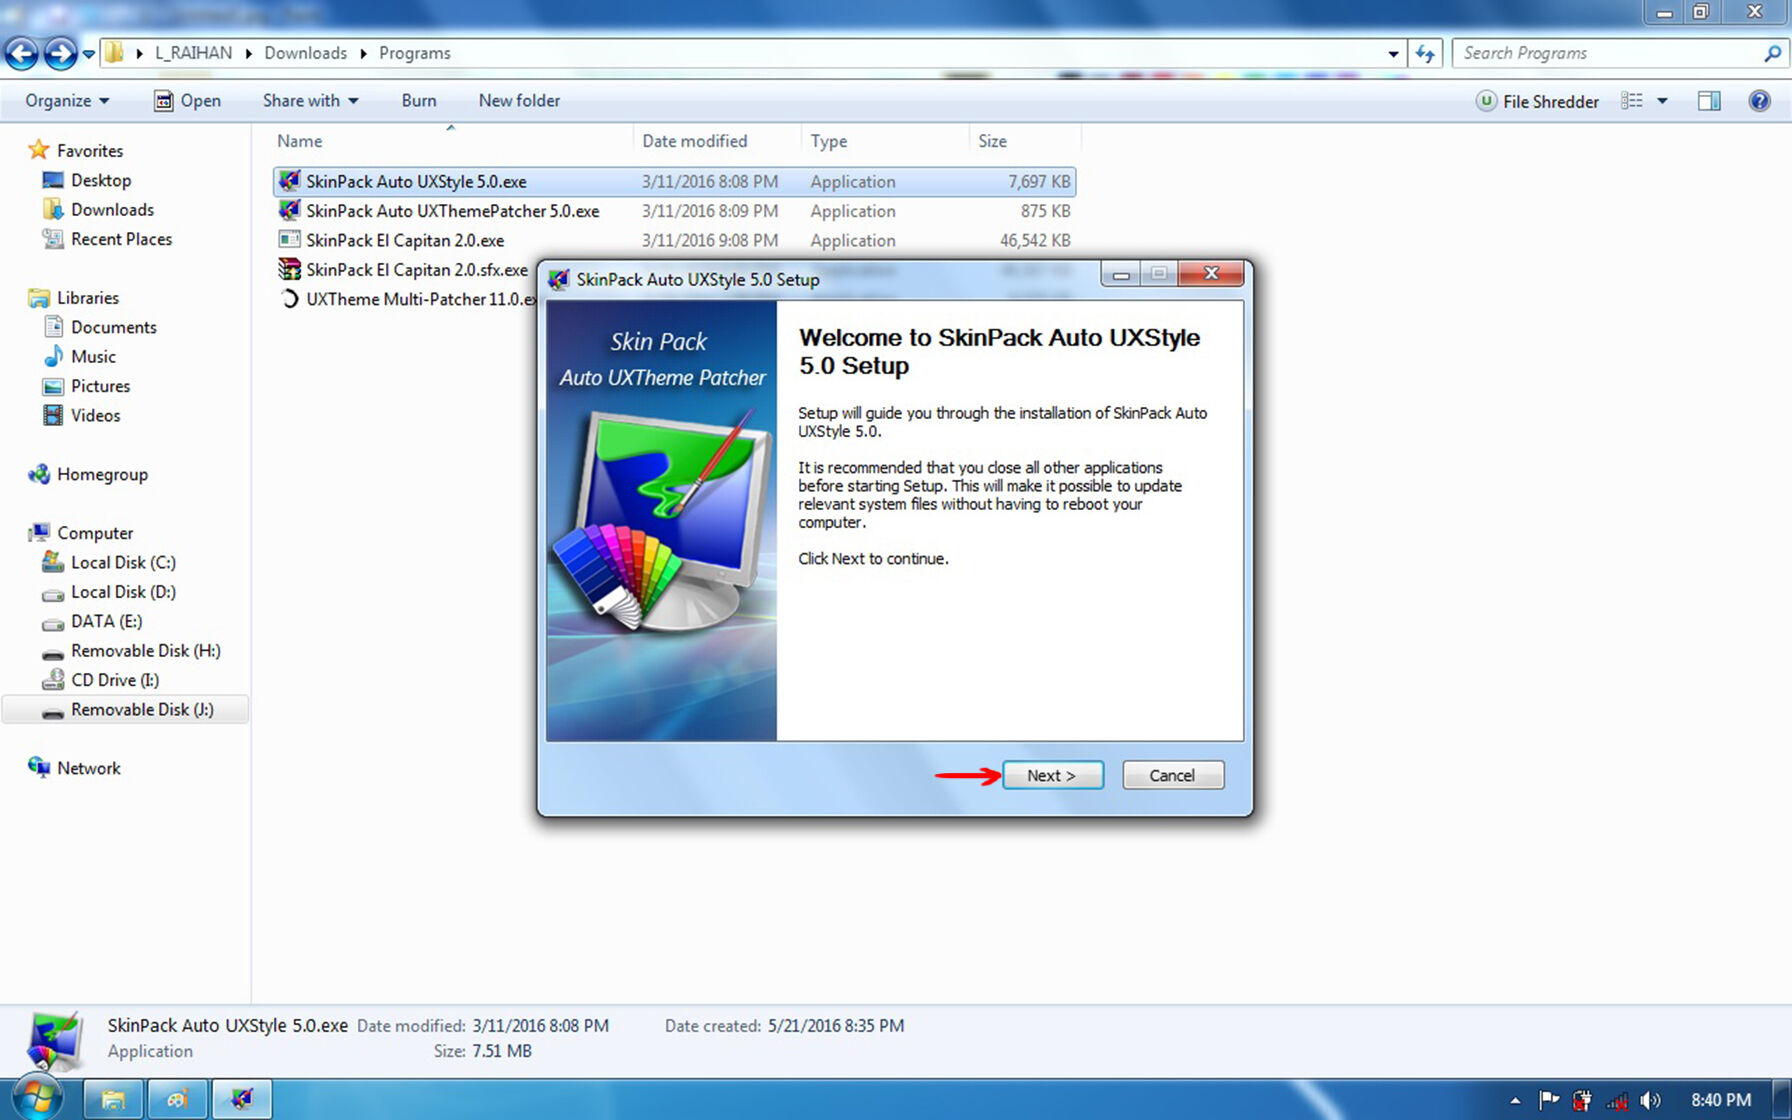Click Burn in the toolbar
1792x1120 pixels.
click(419, 101)
